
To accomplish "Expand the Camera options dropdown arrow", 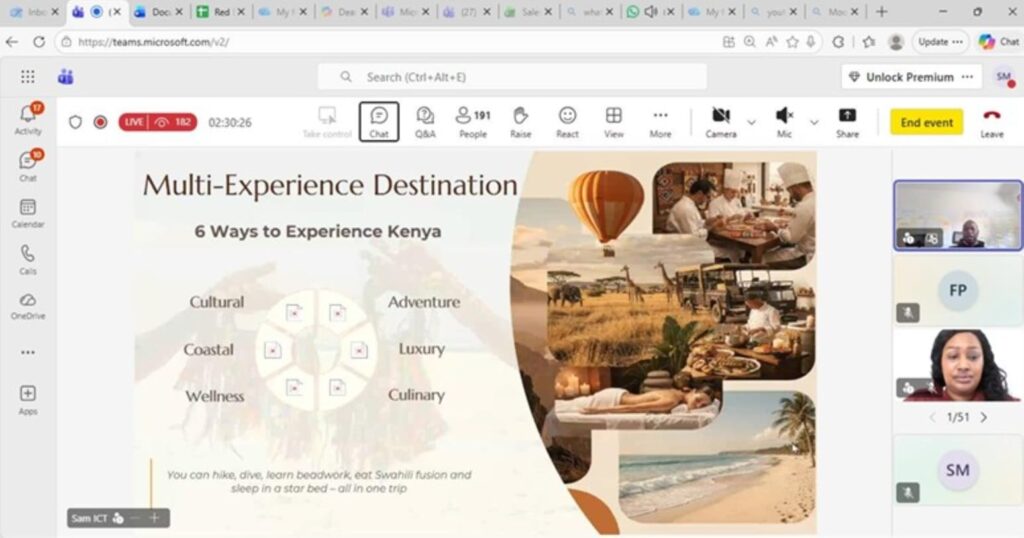I will pos(752,122).
